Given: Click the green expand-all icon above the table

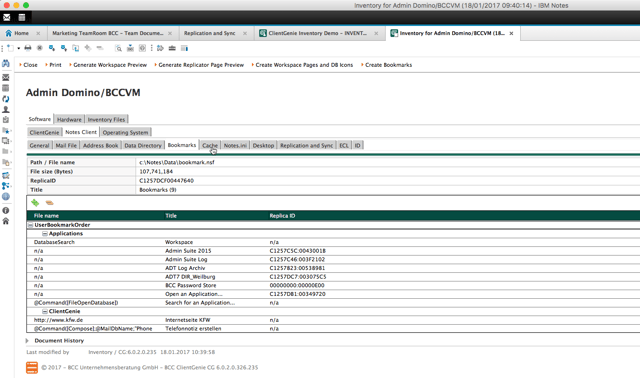Looking at the screenshot, I should (36, 202).
